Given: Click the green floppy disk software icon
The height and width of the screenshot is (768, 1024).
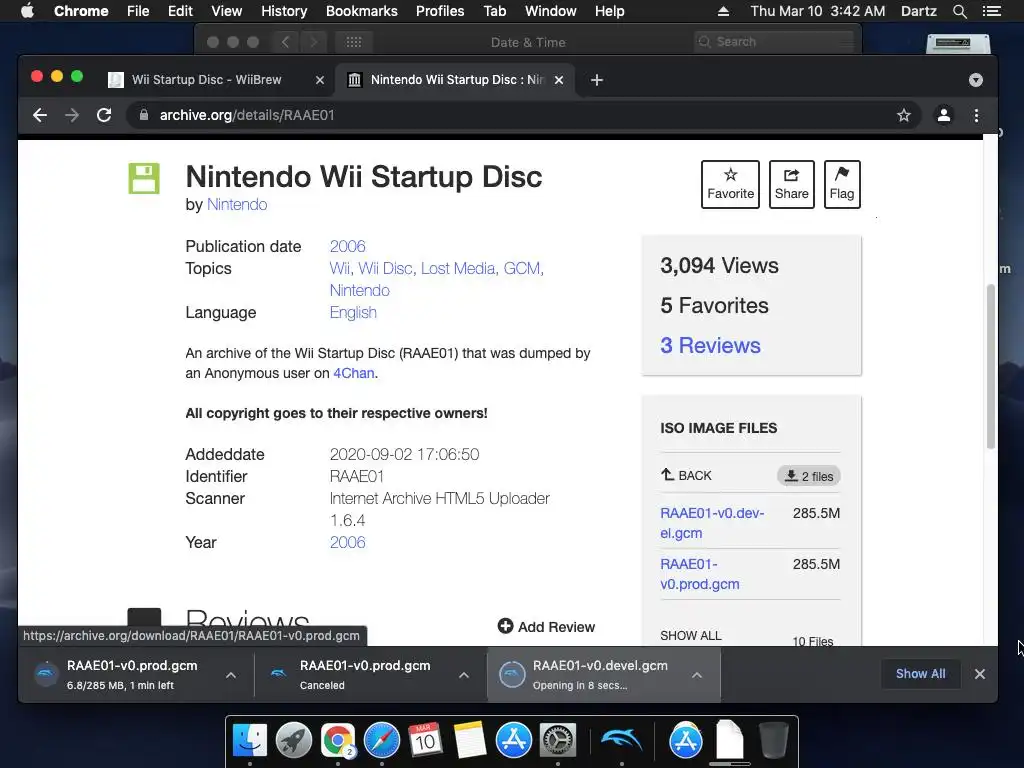Looking at the screenshot, I should tap(144, 178).
